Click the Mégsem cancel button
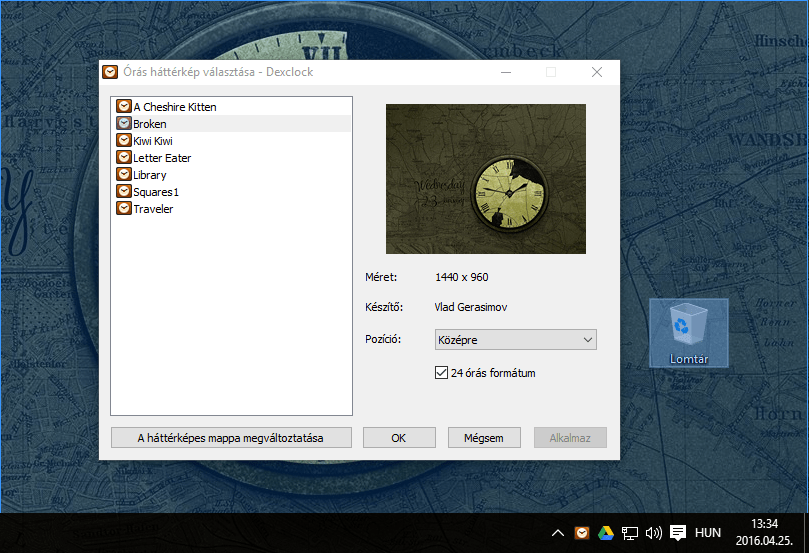Screen dimensions: 809x553 point(484,437)
